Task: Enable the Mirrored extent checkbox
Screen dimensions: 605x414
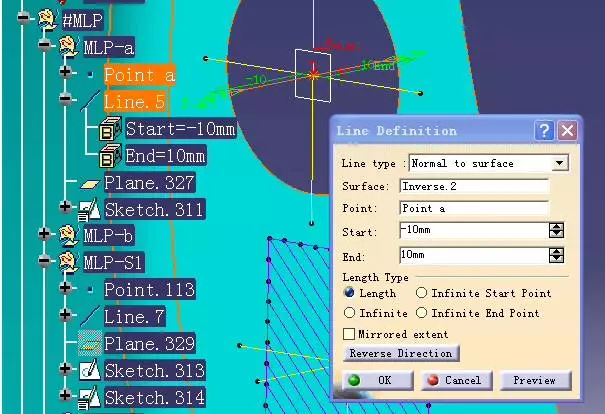Action: point(350,334)
